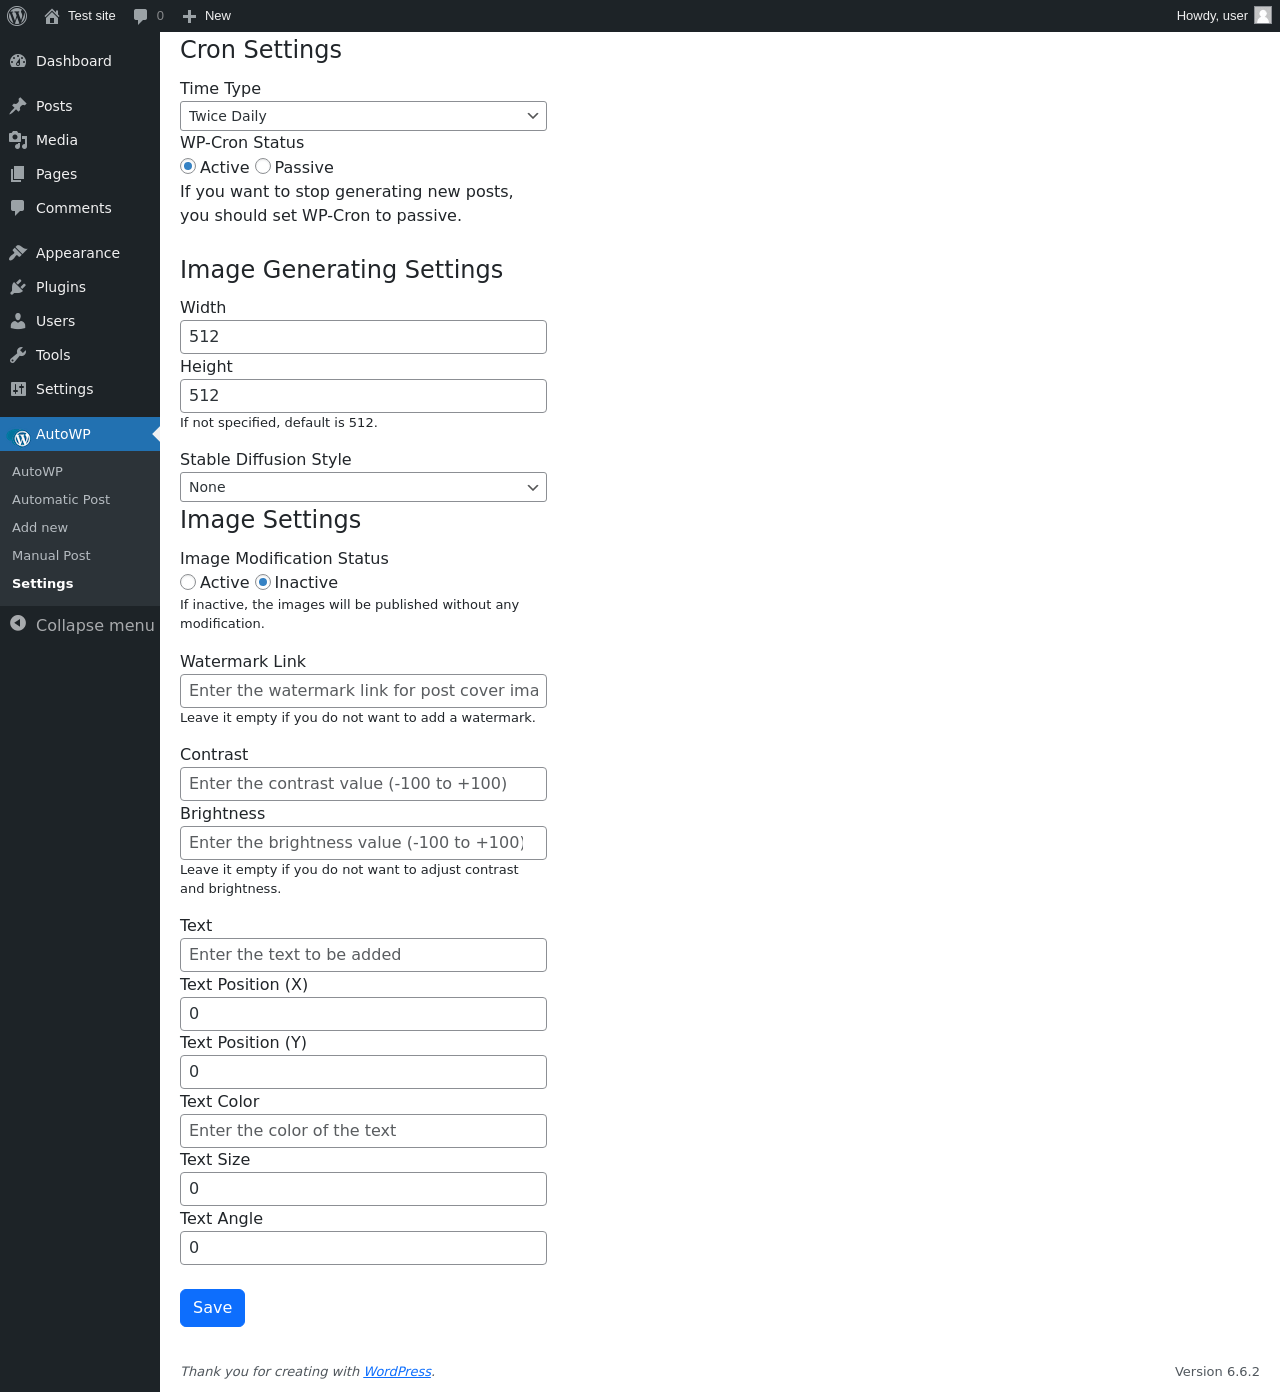Open the Dashboard gauge icon in sidebar

click(x=18, y=61)
